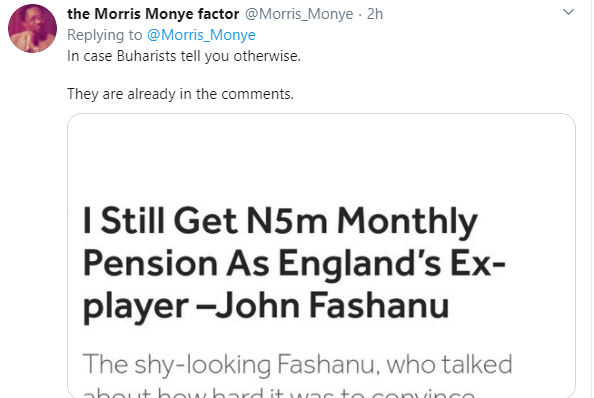This screenshot has height=398, width=594.
Task: Select the 'Replying to' label
Action: (x=105, y=35)
